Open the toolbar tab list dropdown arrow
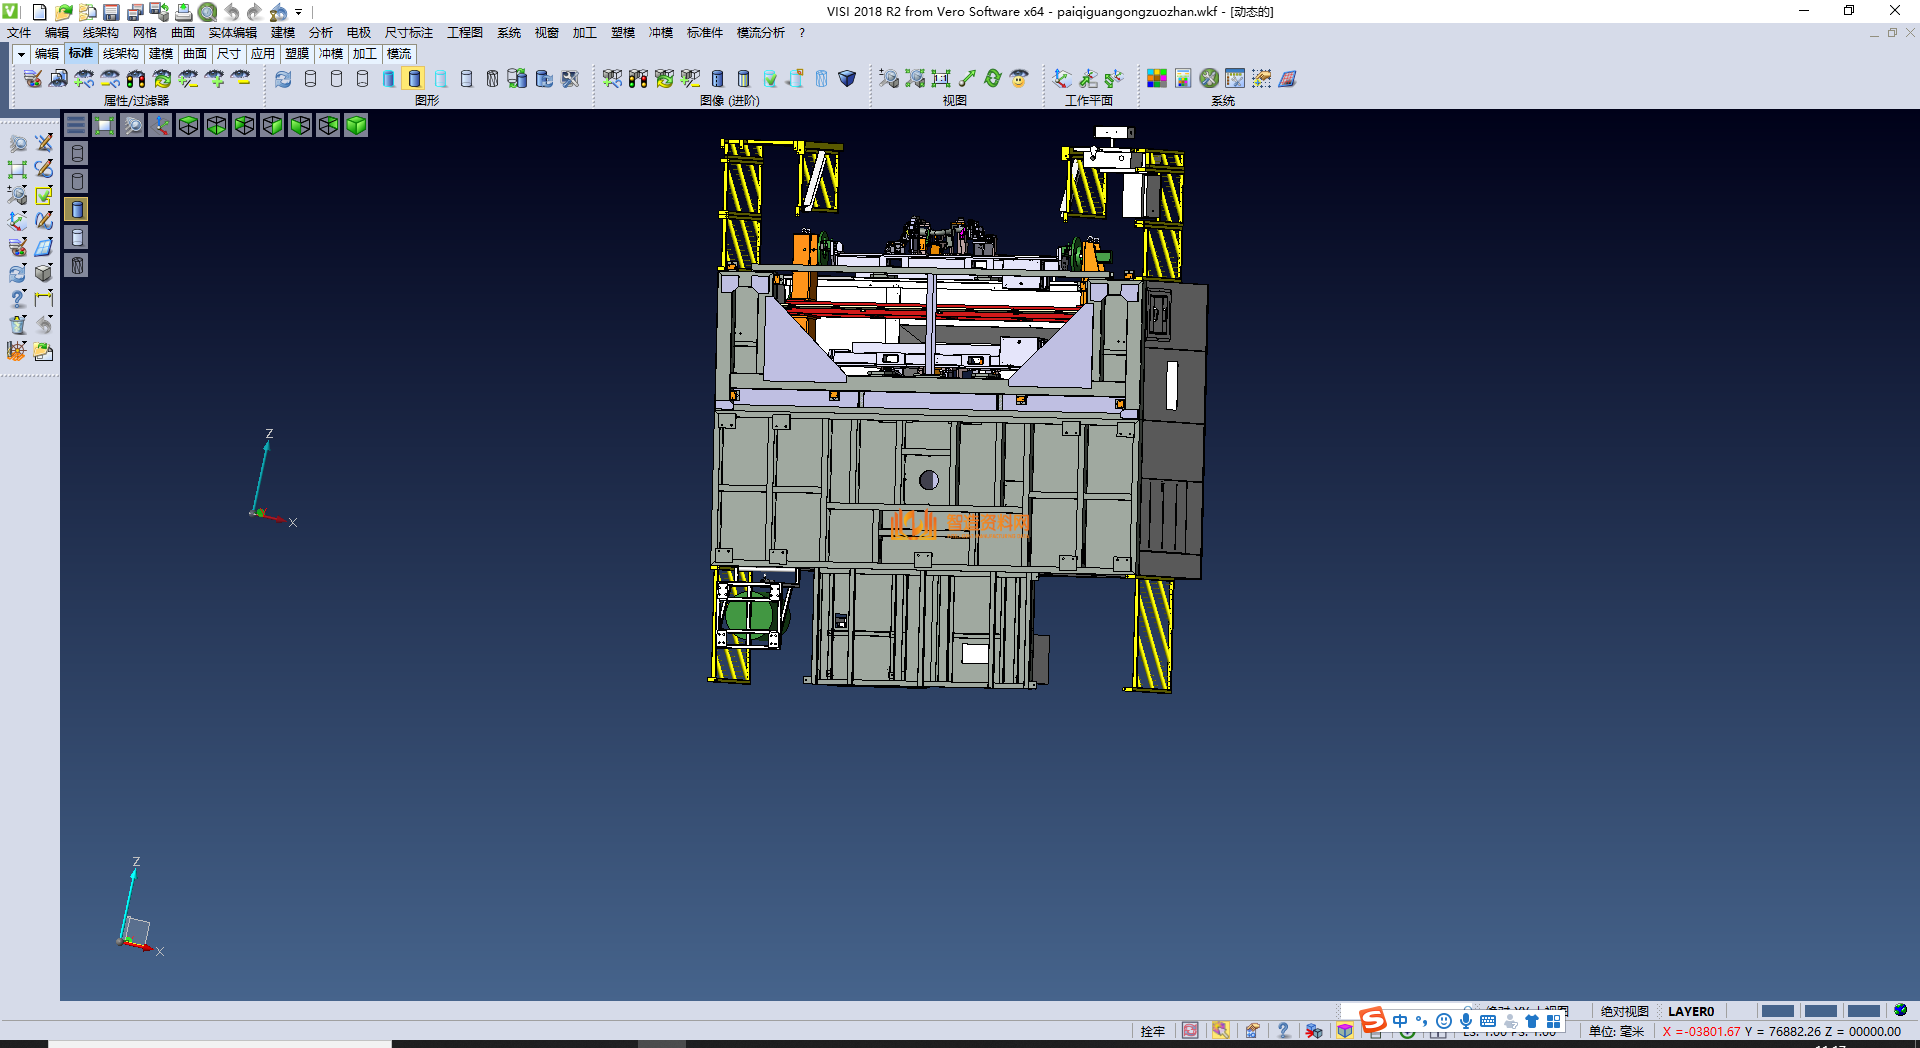This screenshot has width=1920, height=1048. [21, 54]
